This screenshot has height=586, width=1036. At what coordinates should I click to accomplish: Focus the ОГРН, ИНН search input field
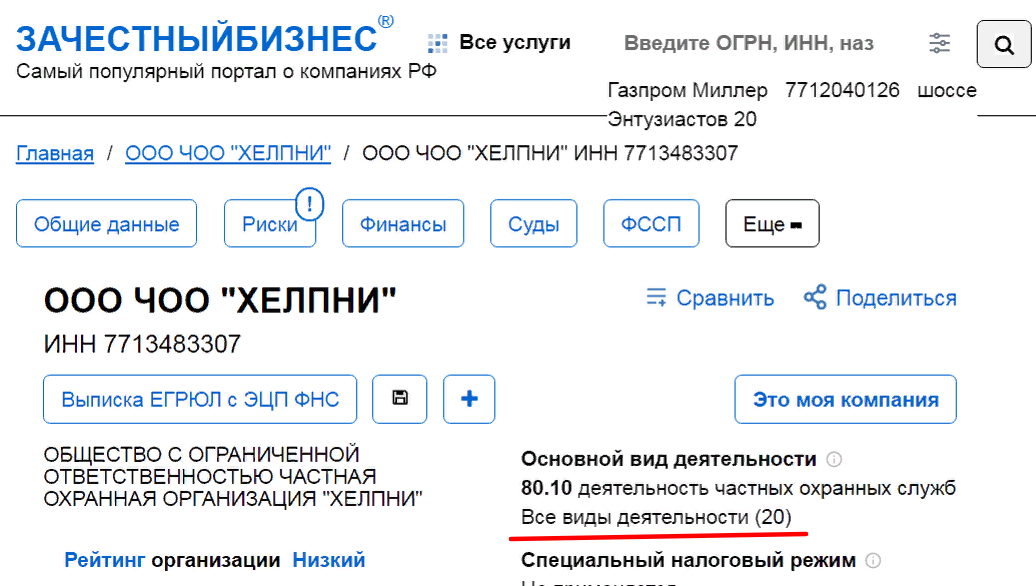click(x=750, y=43)
